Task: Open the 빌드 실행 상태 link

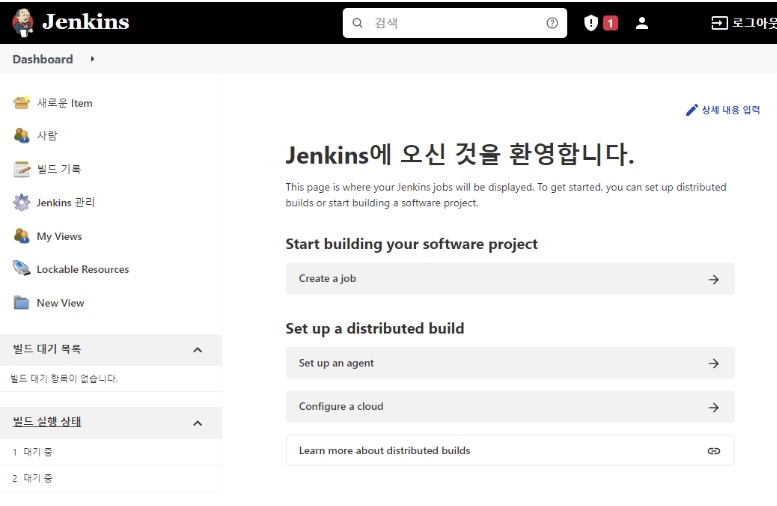Action: (x=47, y=421)
